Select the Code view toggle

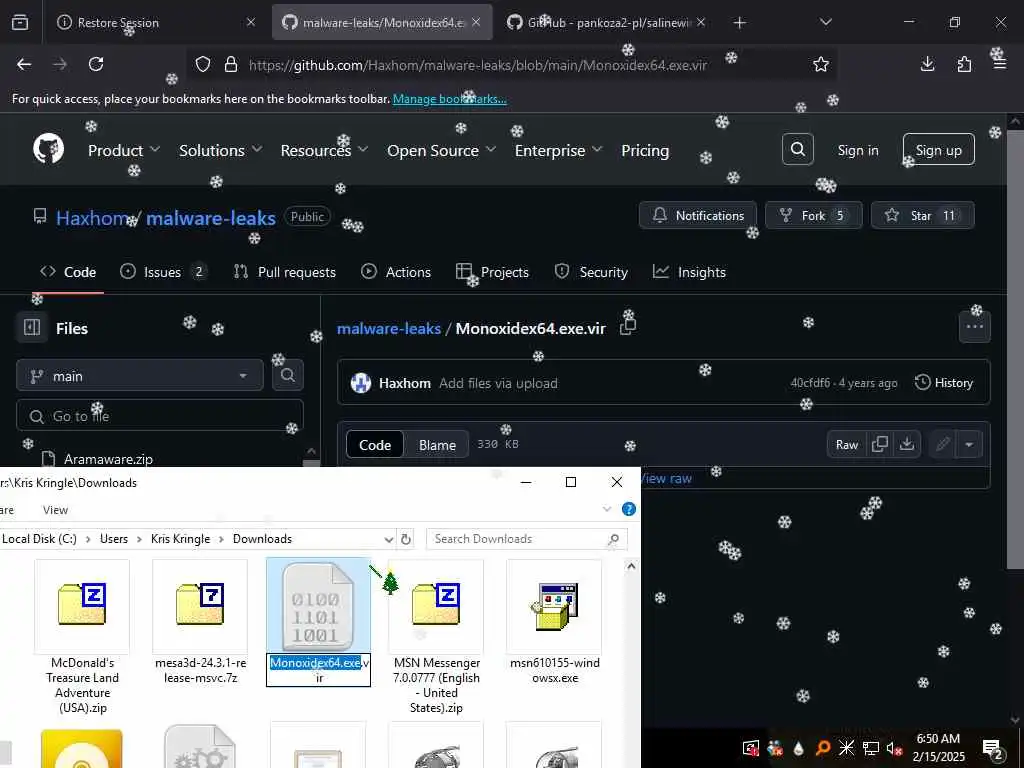click(375, 445)
